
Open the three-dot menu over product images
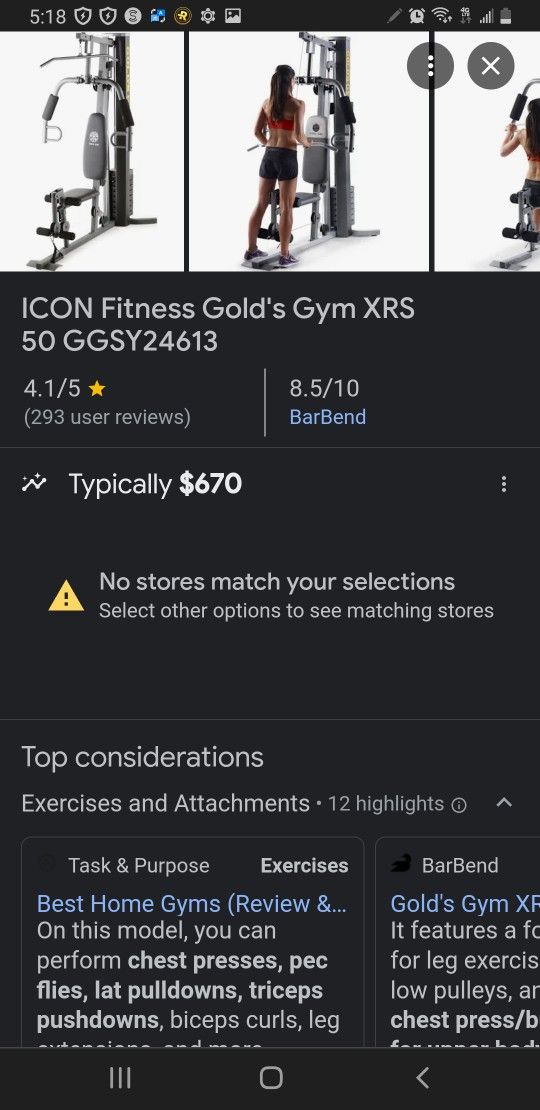(430, 66)
